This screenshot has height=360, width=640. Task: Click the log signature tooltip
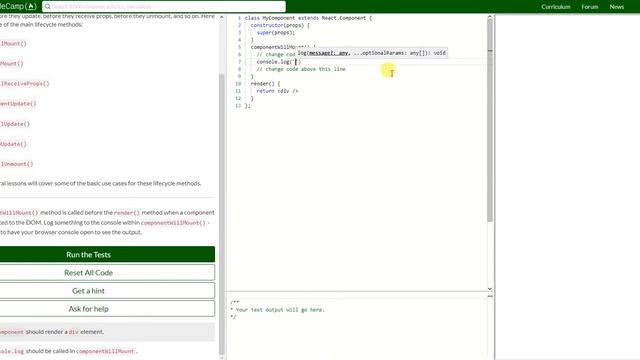pyautogui.click(x=371, y=53)
